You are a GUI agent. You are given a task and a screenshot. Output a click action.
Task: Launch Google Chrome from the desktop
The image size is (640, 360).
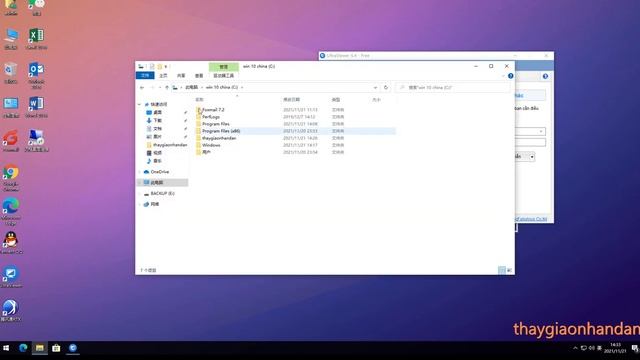[x=11, y=178]
